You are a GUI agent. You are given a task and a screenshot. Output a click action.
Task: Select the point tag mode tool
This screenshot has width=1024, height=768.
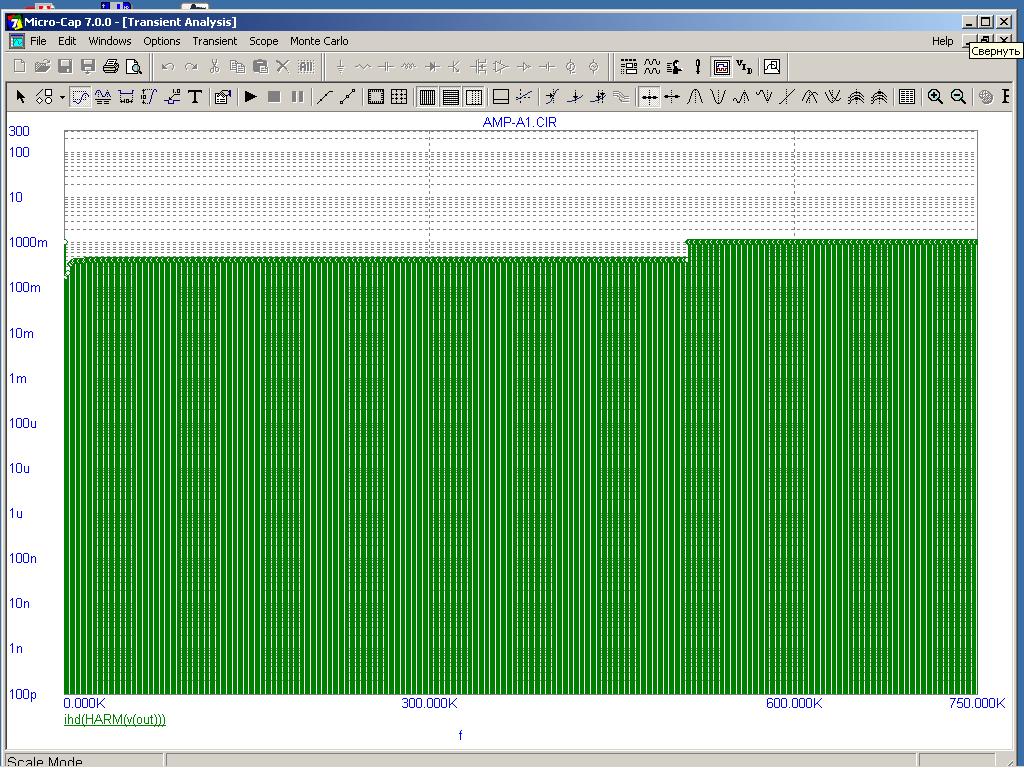(x=172, y=97)
